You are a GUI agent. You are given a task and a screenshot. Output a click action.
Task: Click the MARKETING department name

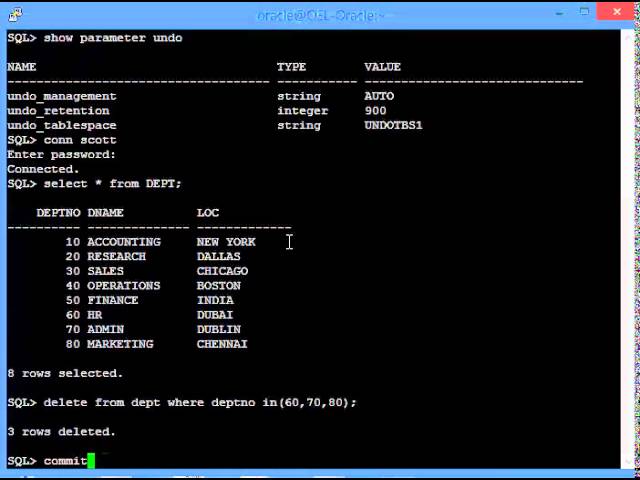click(x=120, y=344)
